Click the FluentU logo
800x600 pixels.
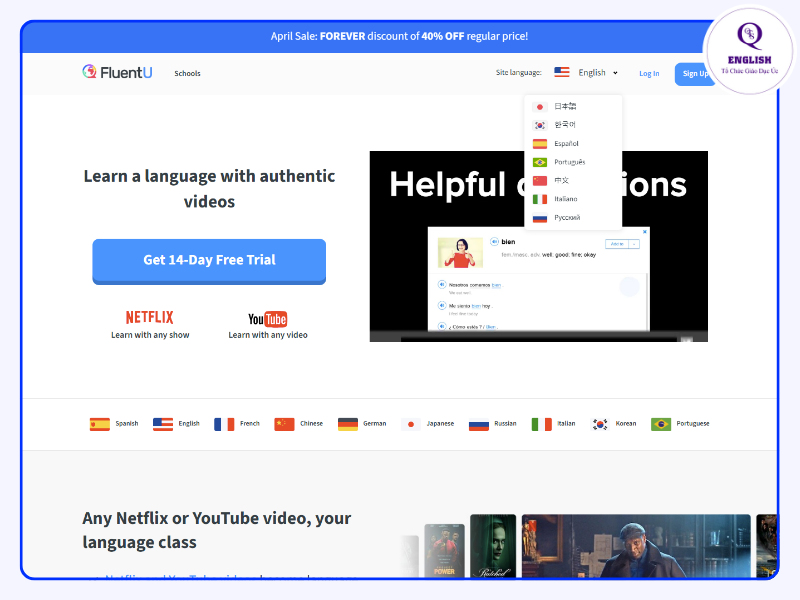[x=117, y=72]
